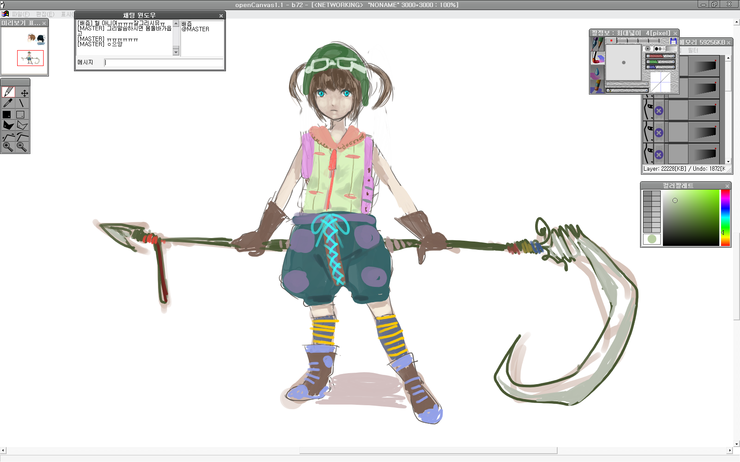Close the color palette panel
740x462 pixels.
727,186
